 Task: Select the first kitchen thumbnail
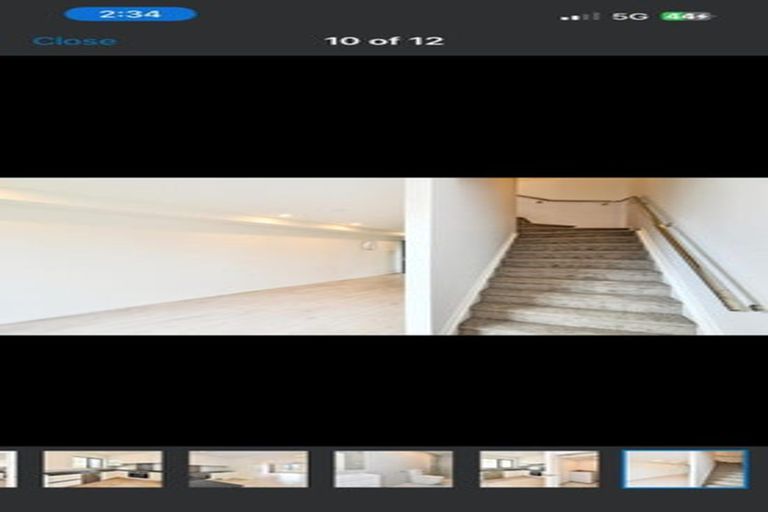coord(103,469)
